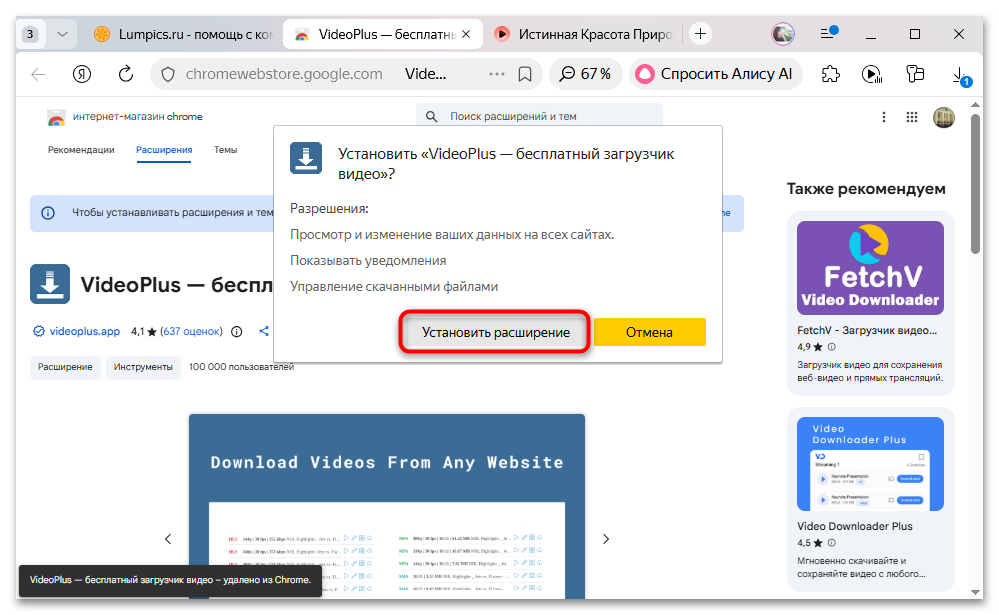Click the yellow Отмена button

tap(649, 332)
